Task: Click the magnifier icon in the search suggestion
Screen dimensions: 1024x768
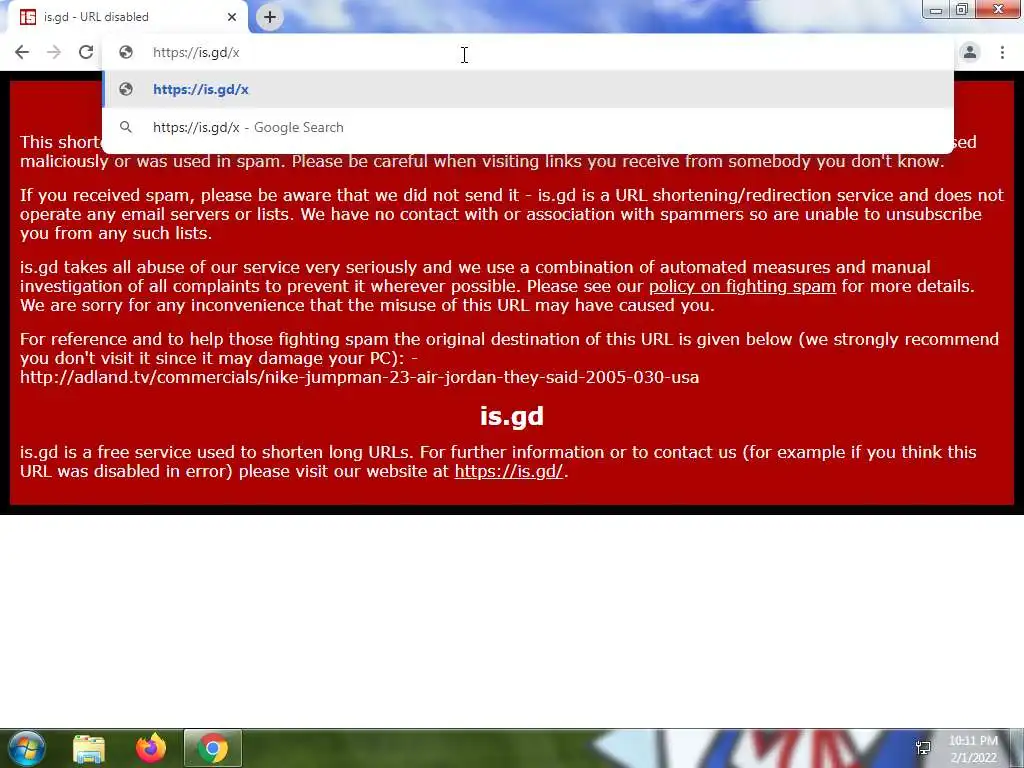Action: click(x=126, y=127)
